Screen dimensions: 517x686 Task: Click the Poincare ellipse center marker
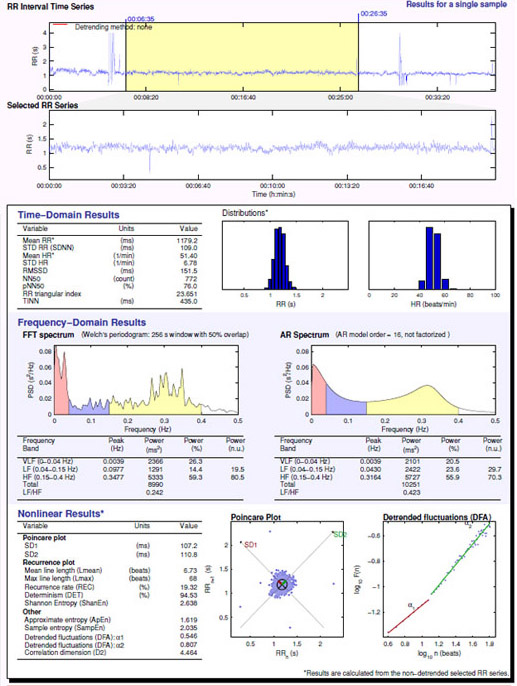pyautogui.click(x=282, y=584)
